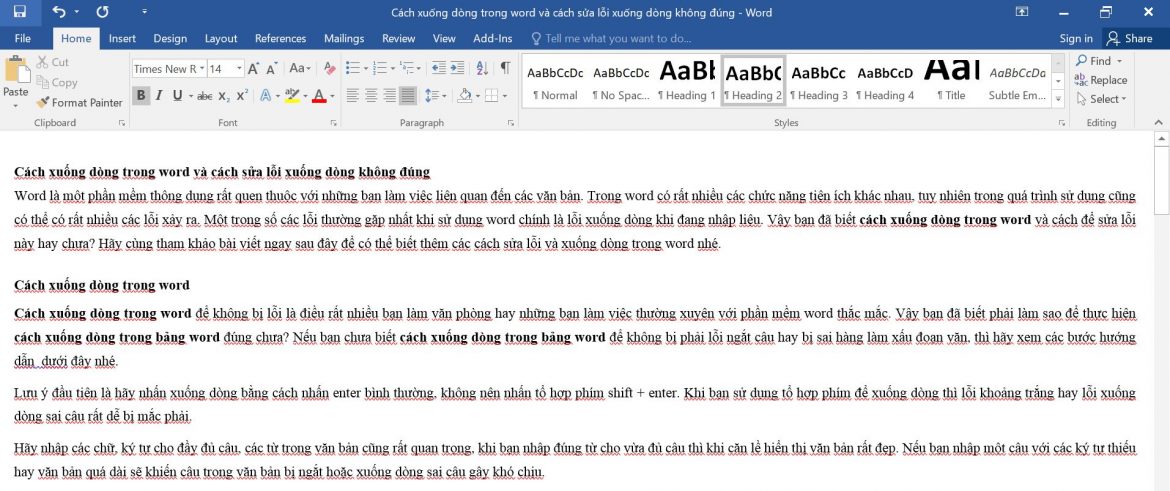
Task: Open the Change Case Aa dropdown
Action: coord(300,69)
